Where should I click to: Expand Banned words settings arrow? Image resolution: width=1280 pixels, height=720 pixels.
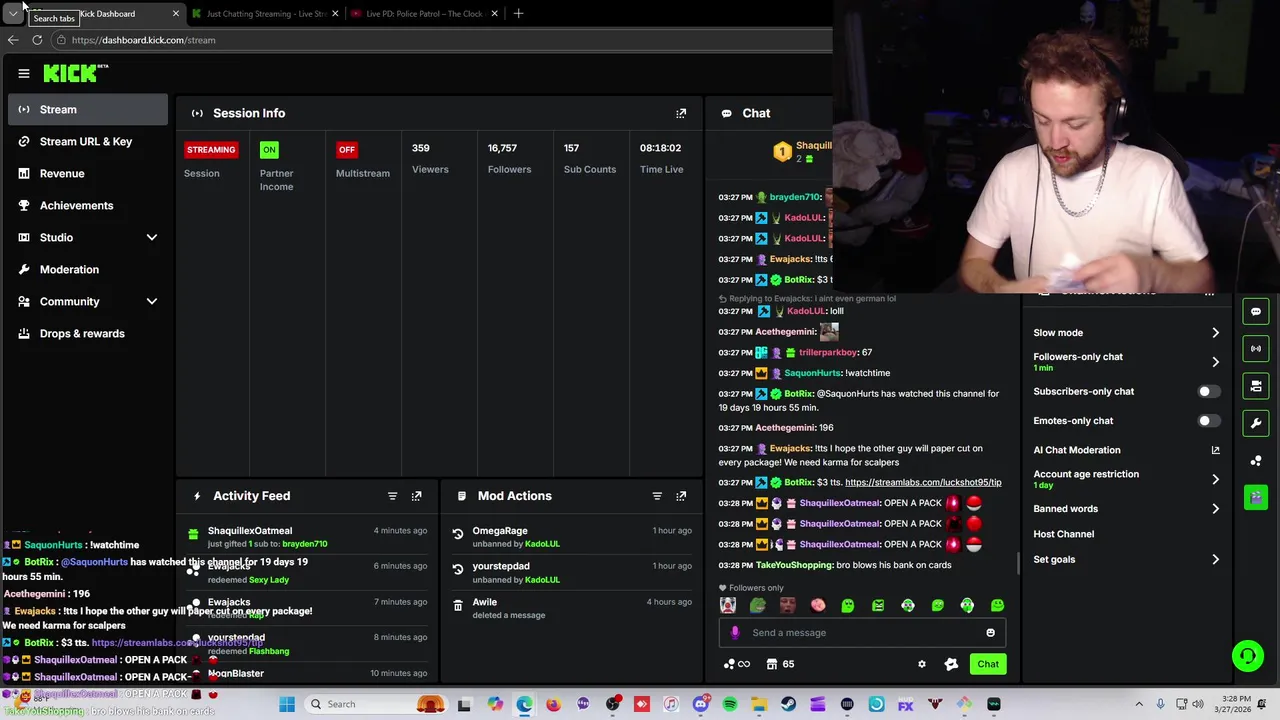pos(1215,509)
